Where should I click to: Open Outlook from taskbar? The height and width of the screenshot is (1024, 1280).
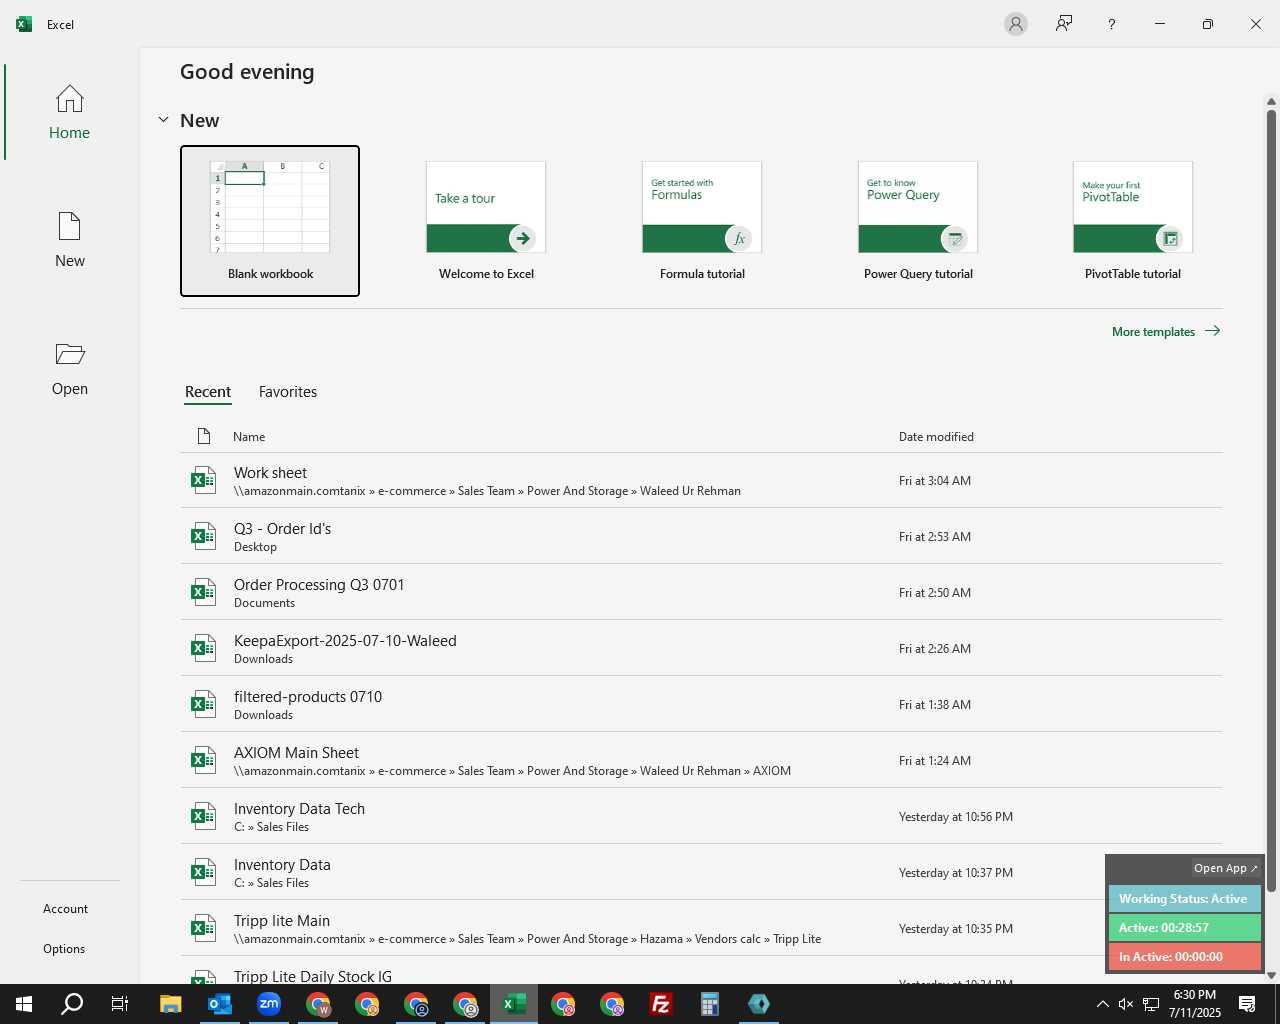pos(220,1004)
